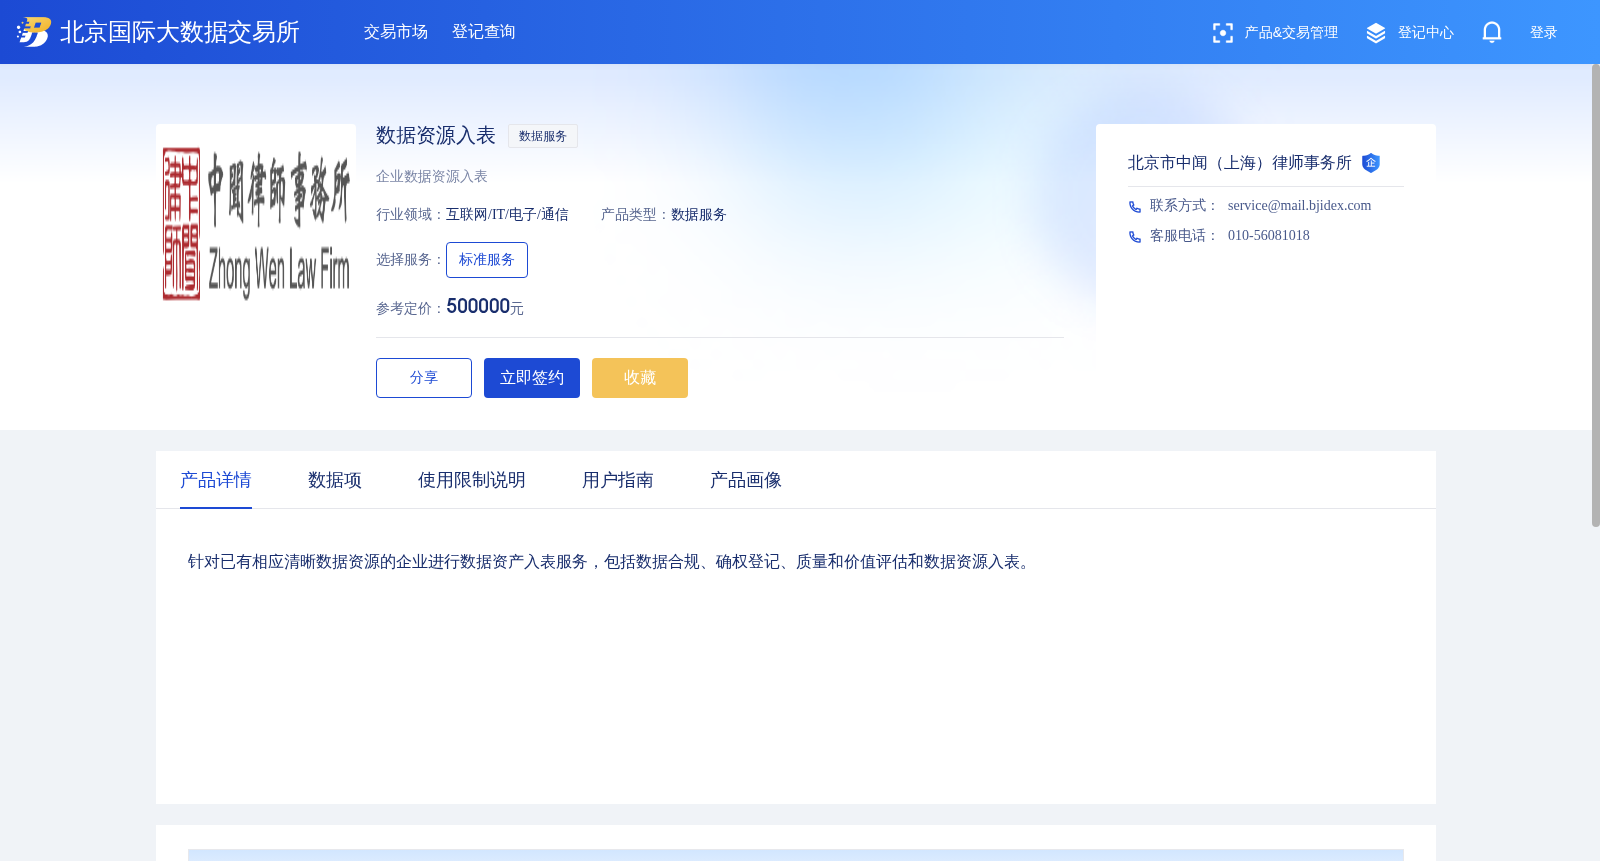Open 产品&交易管理 link
The width and height of the screenshot is (1600, 861).
coord(1291,33)
